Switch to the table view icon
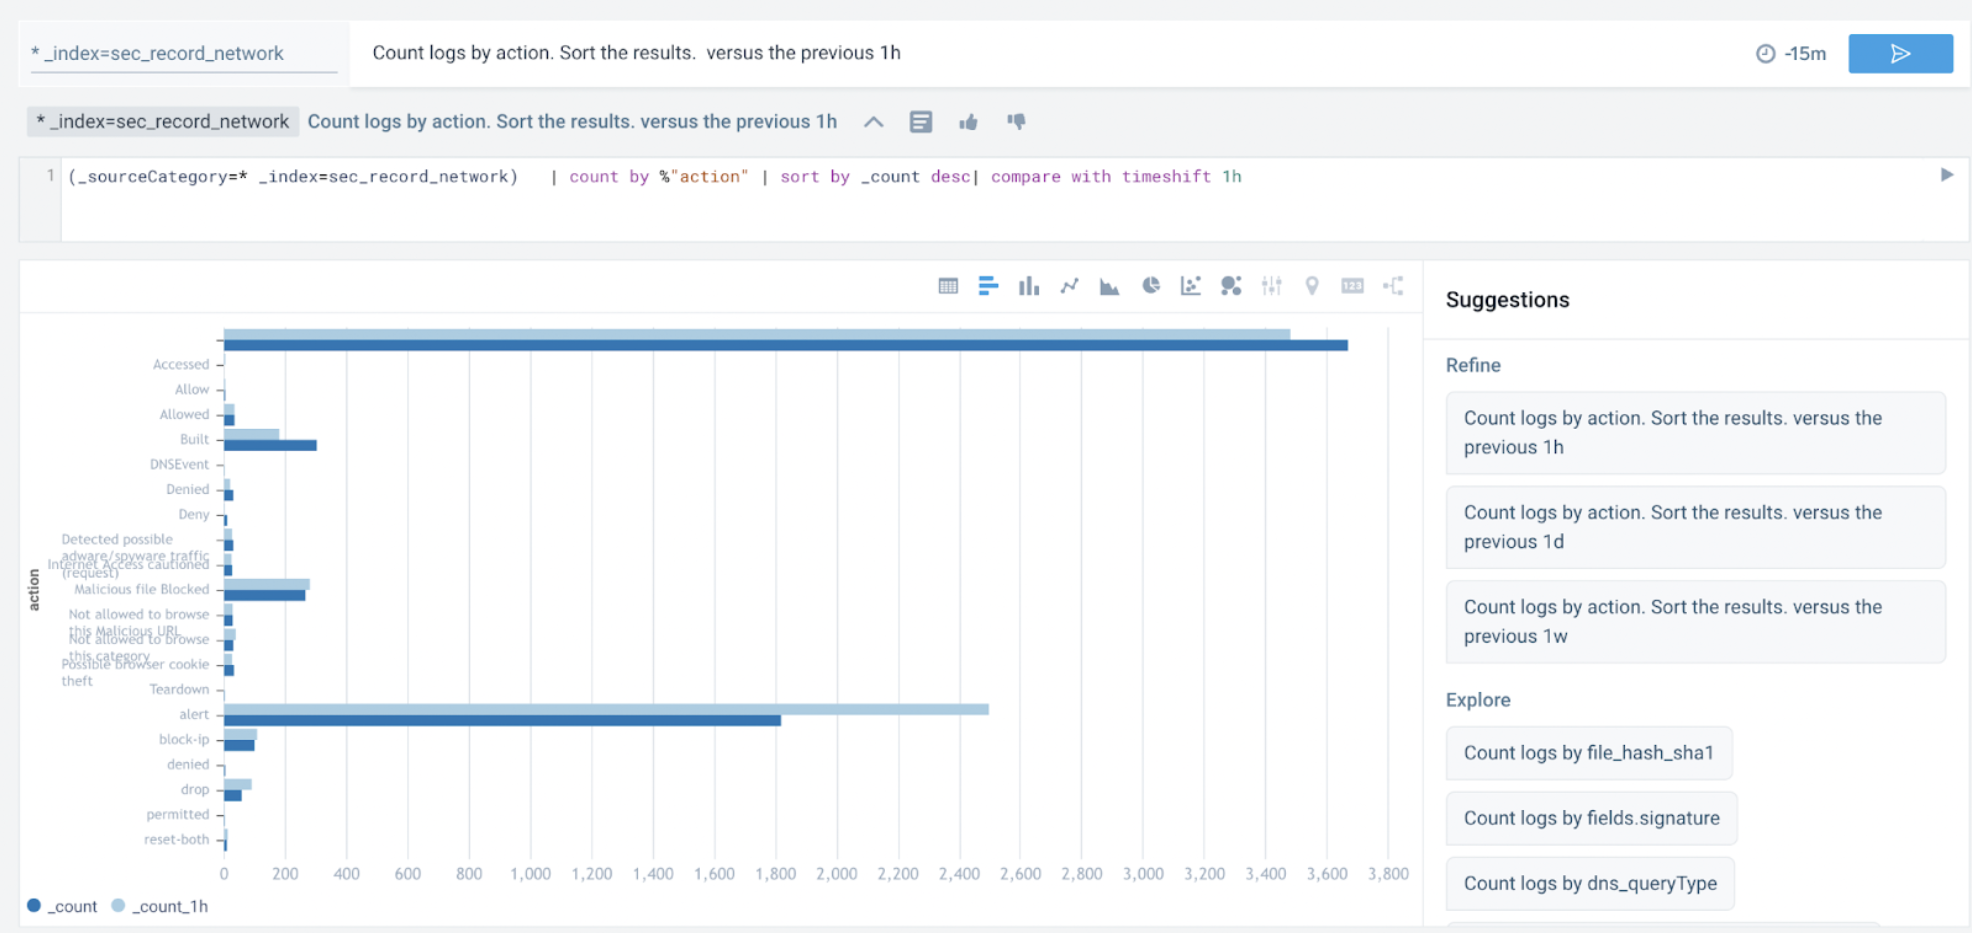1972x934 pixels. point(948,286)
